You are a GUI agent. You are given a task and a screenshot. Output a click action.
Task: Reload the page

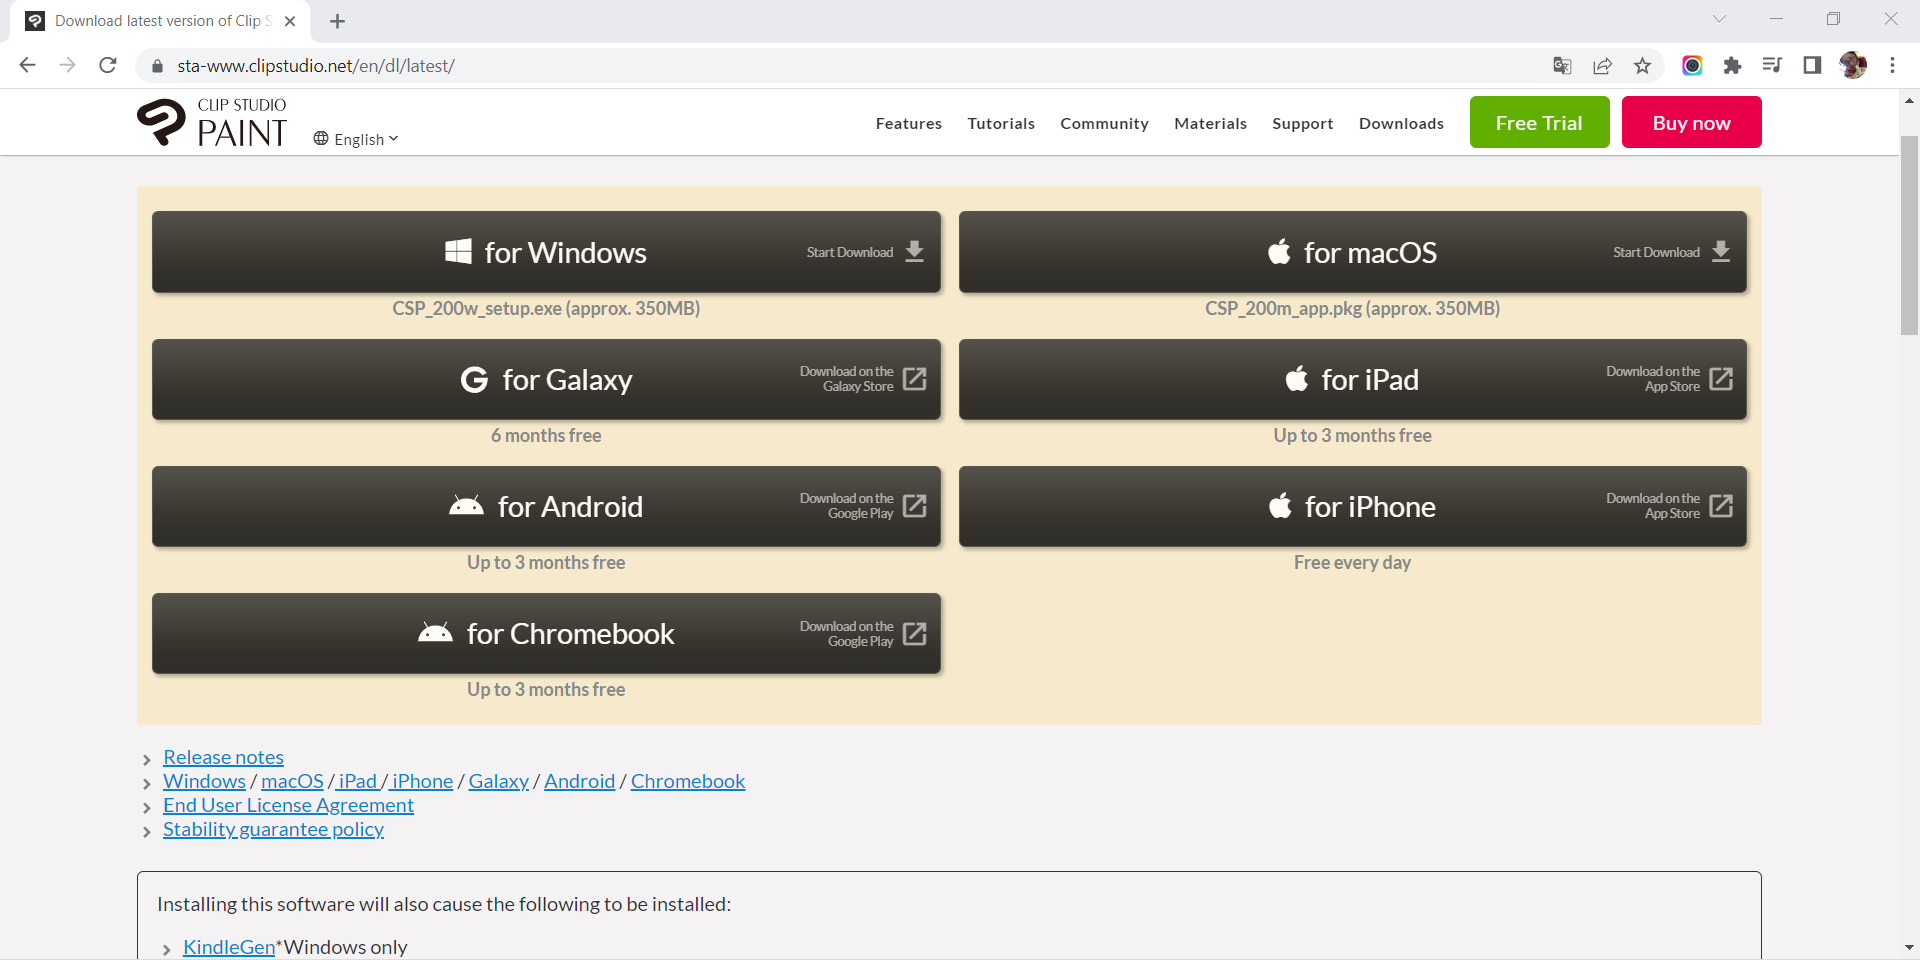(x=108, y=66)
